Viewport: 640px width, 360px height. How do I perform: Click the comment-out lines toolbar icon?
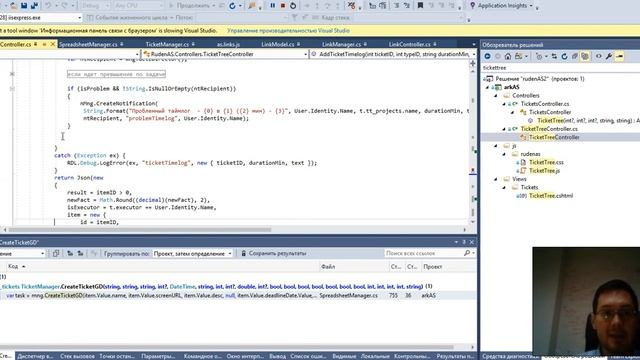click(x=396, y=6)
